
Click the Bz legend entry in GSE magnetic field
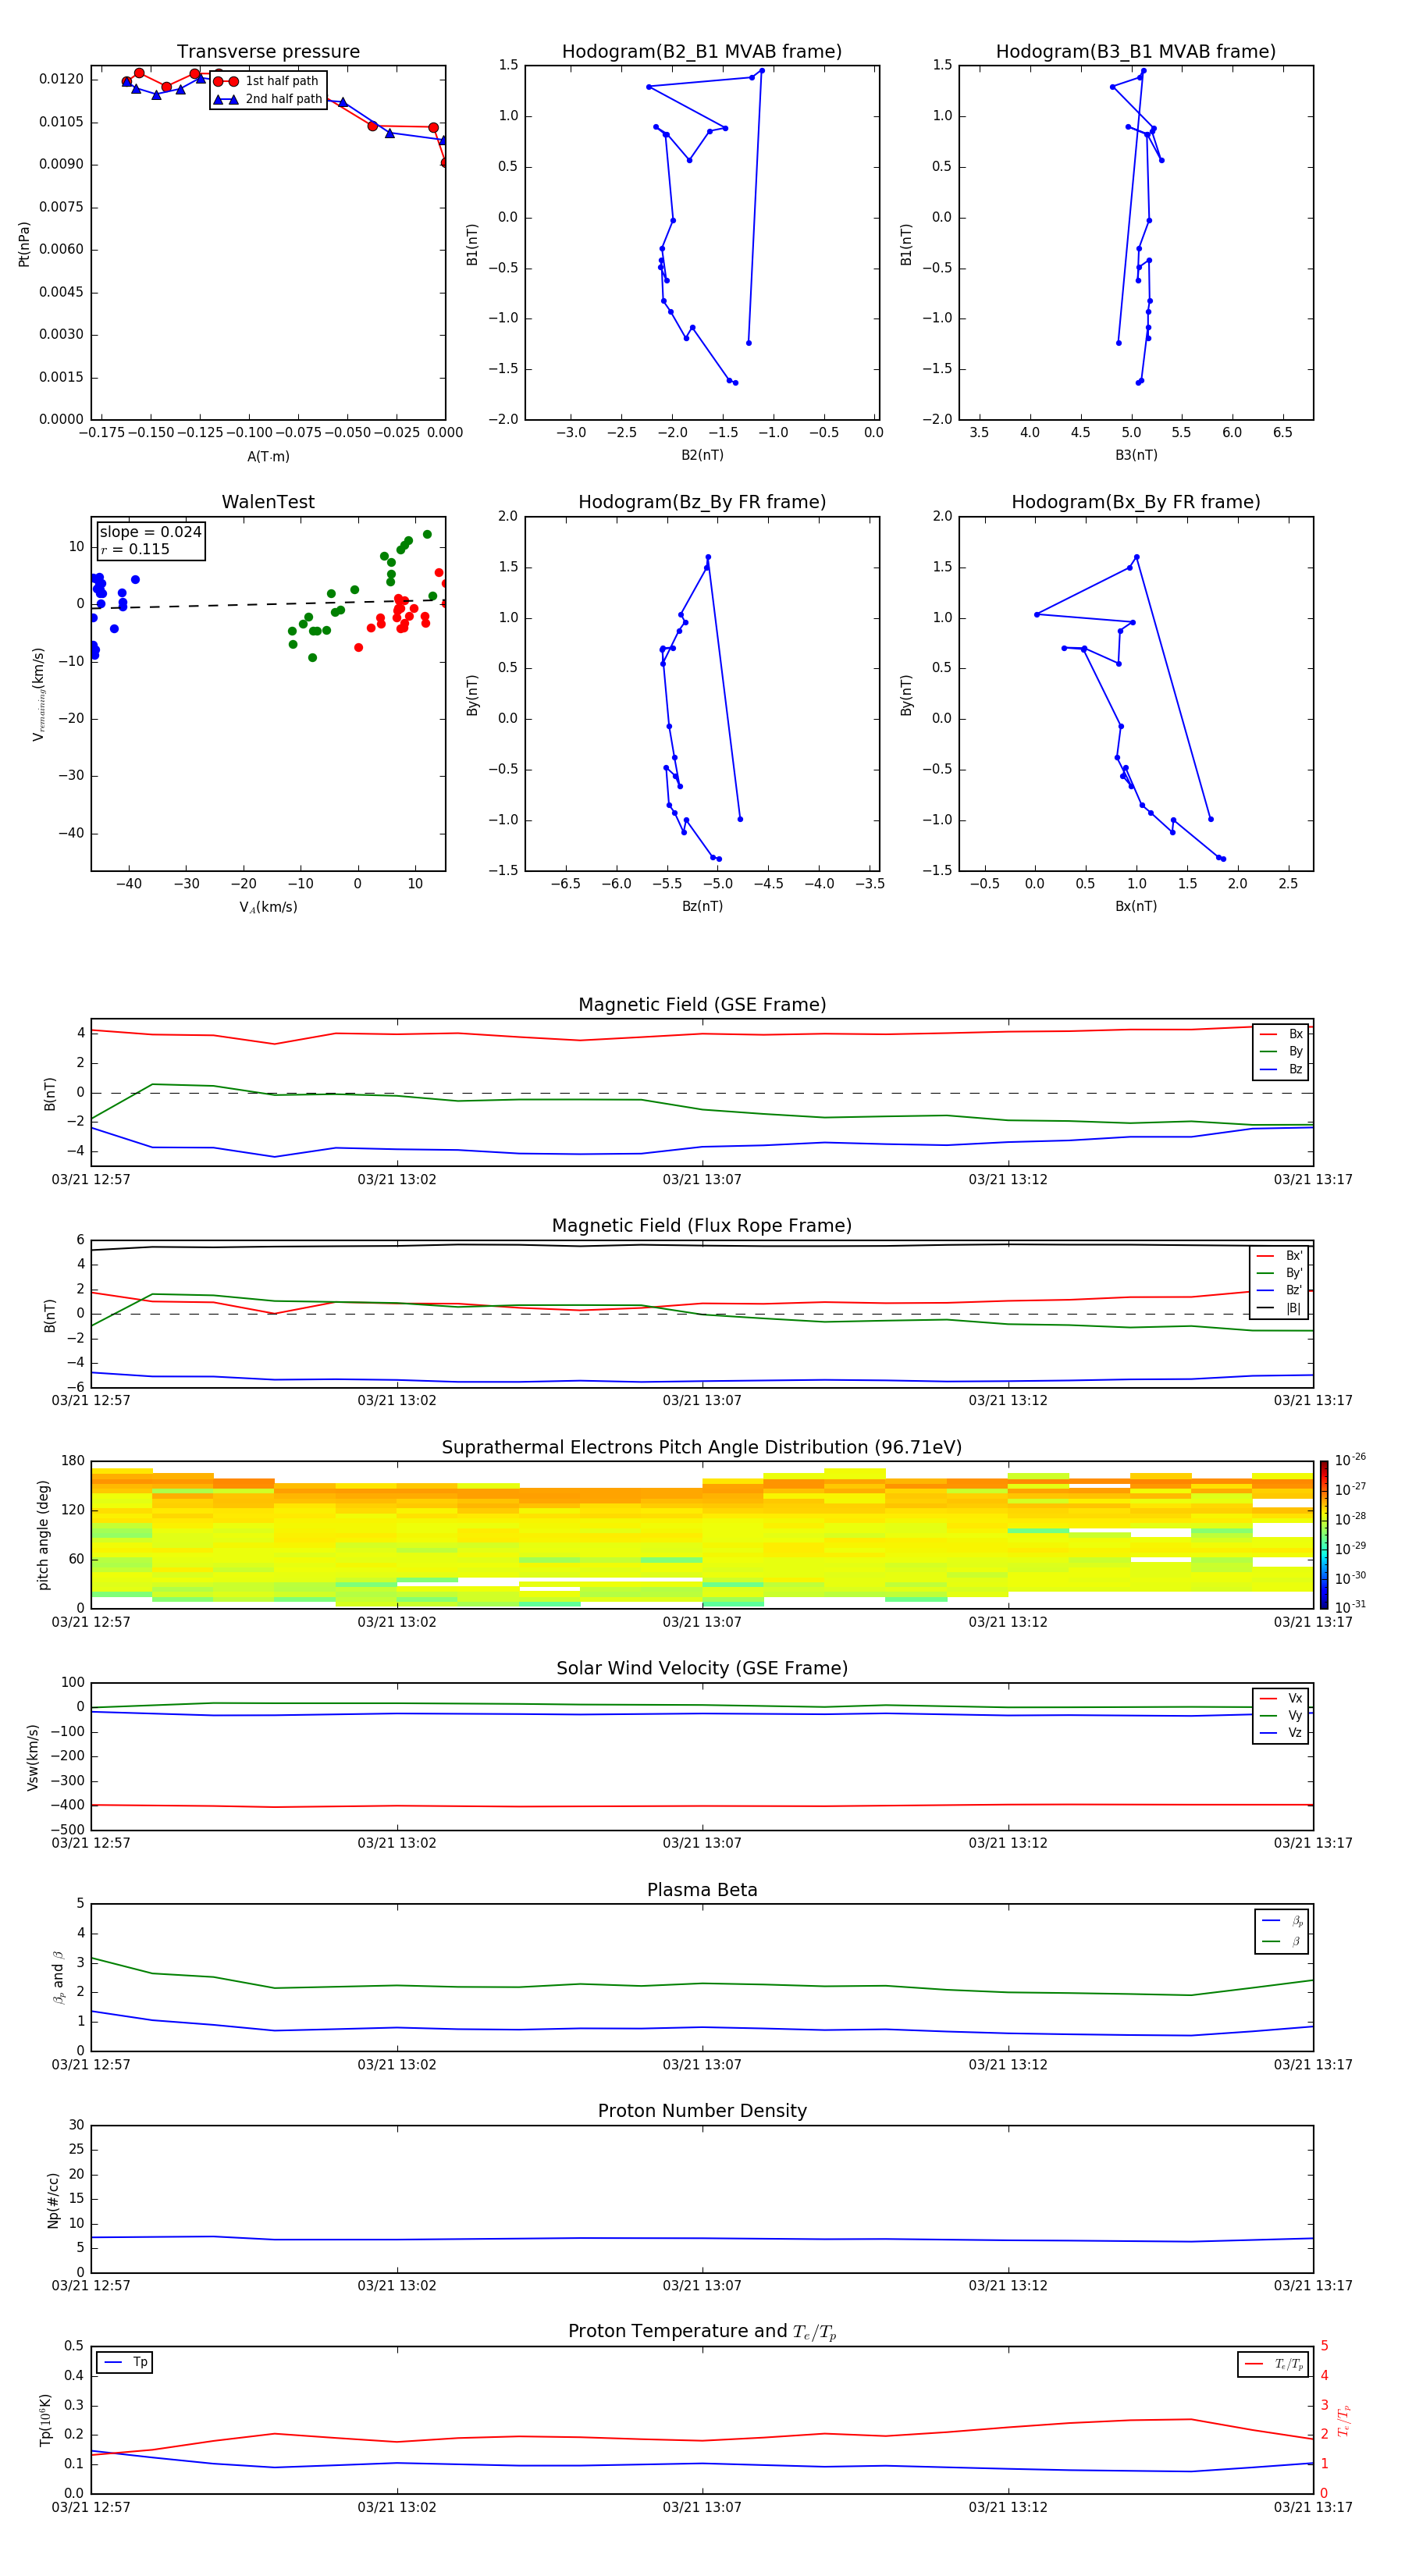[1281, 1069]
